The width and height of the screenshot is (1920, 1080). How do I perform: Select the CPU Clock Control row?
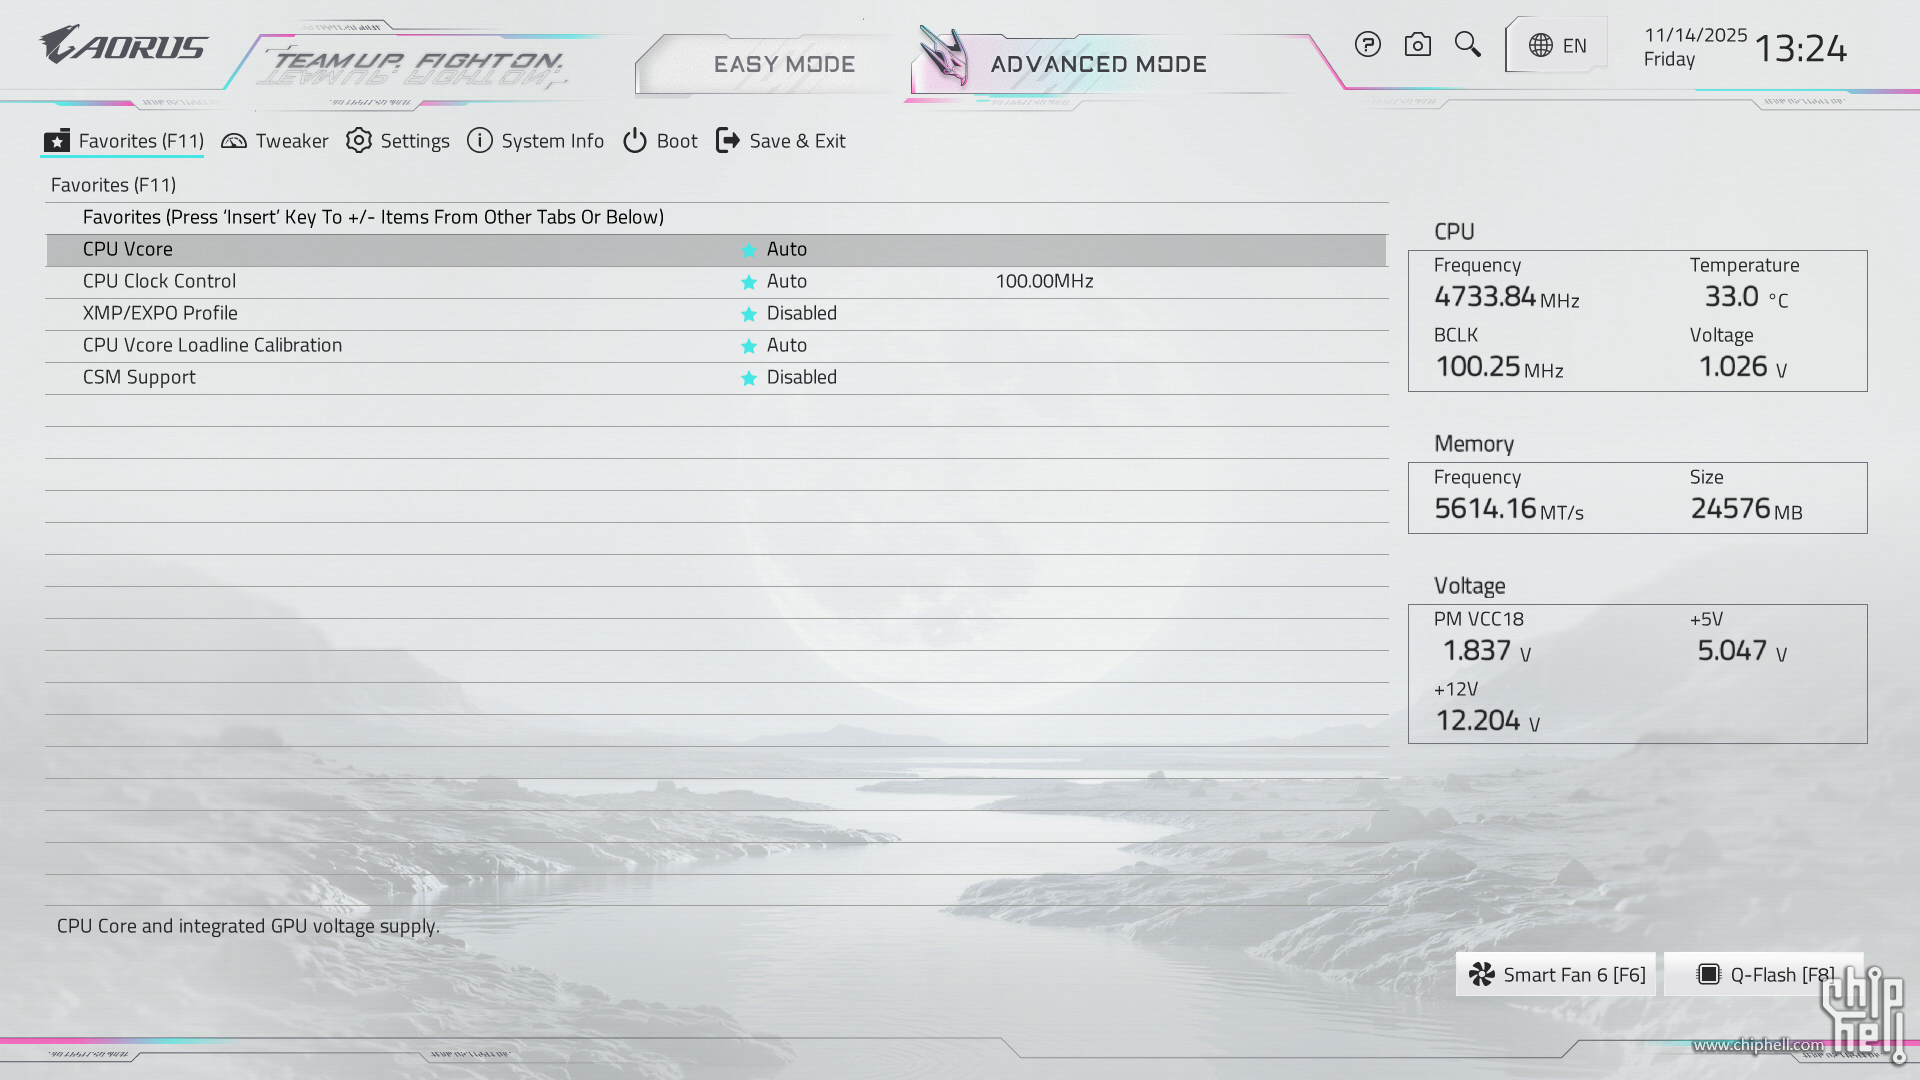(x=160, y=282)
